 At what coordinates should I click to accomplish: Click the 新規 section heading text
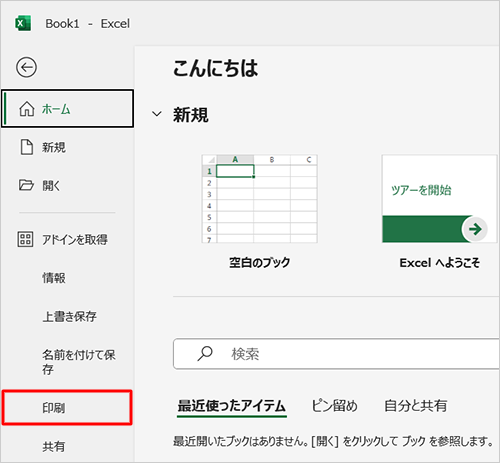click(191, 115)
